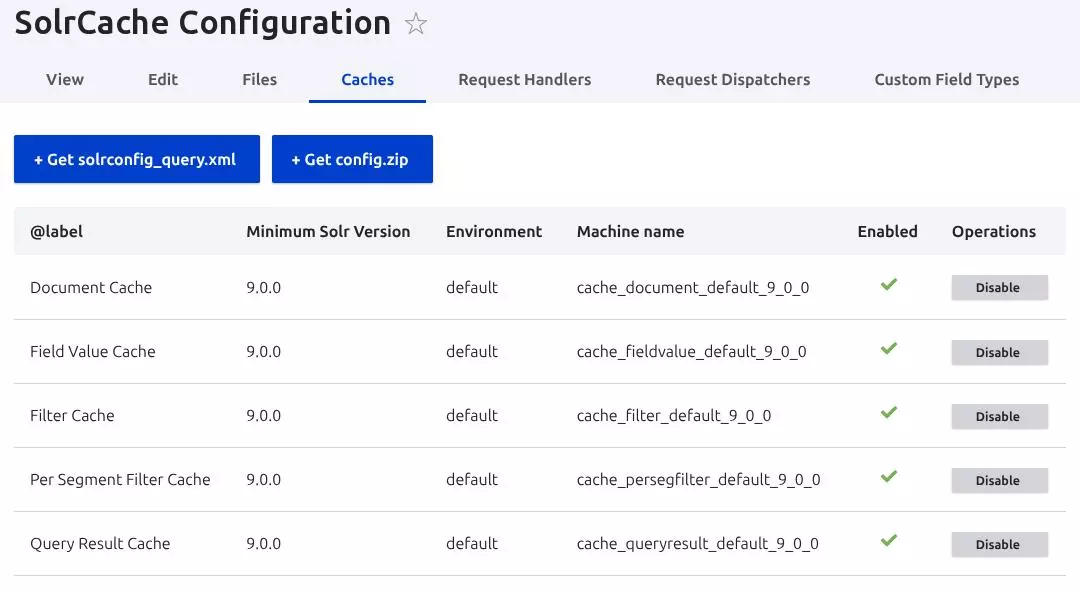Open the View tab
Screen dimensions: 1080x590
[65, 80]
